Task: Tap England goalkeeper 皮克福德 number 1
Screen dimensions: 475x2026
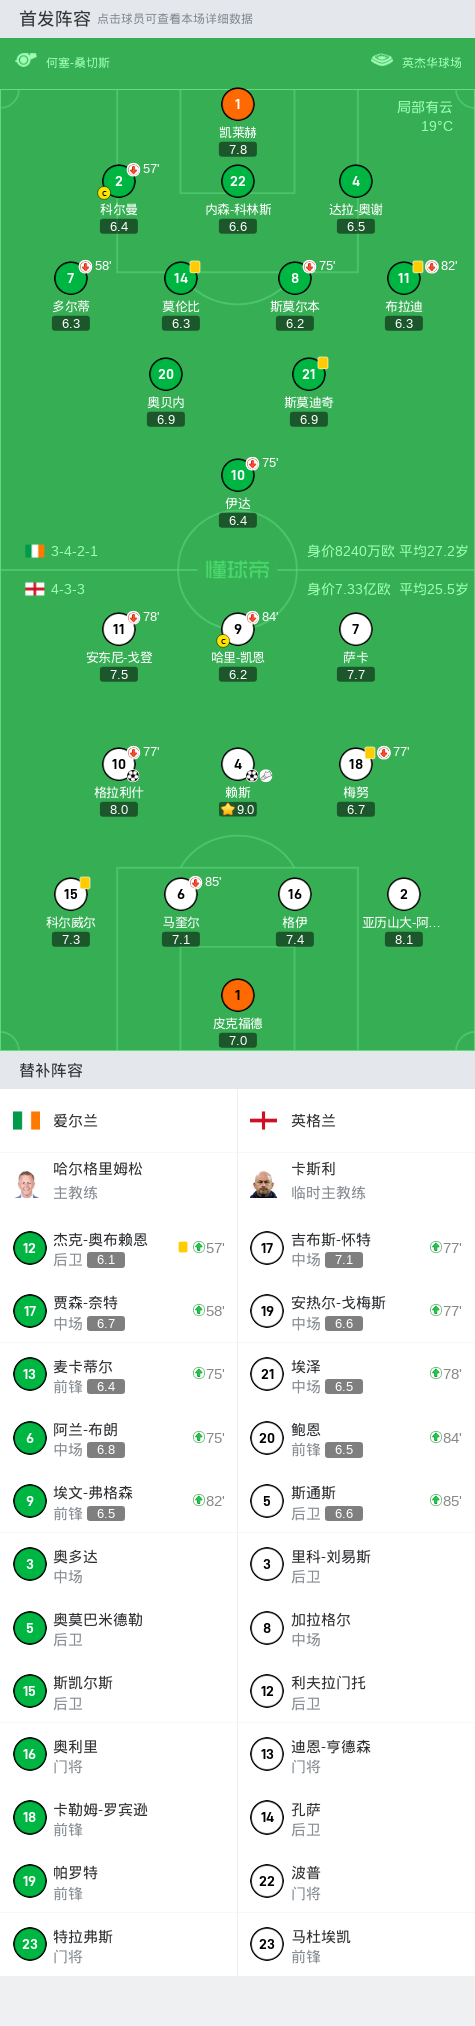Action: pos(238,995)
